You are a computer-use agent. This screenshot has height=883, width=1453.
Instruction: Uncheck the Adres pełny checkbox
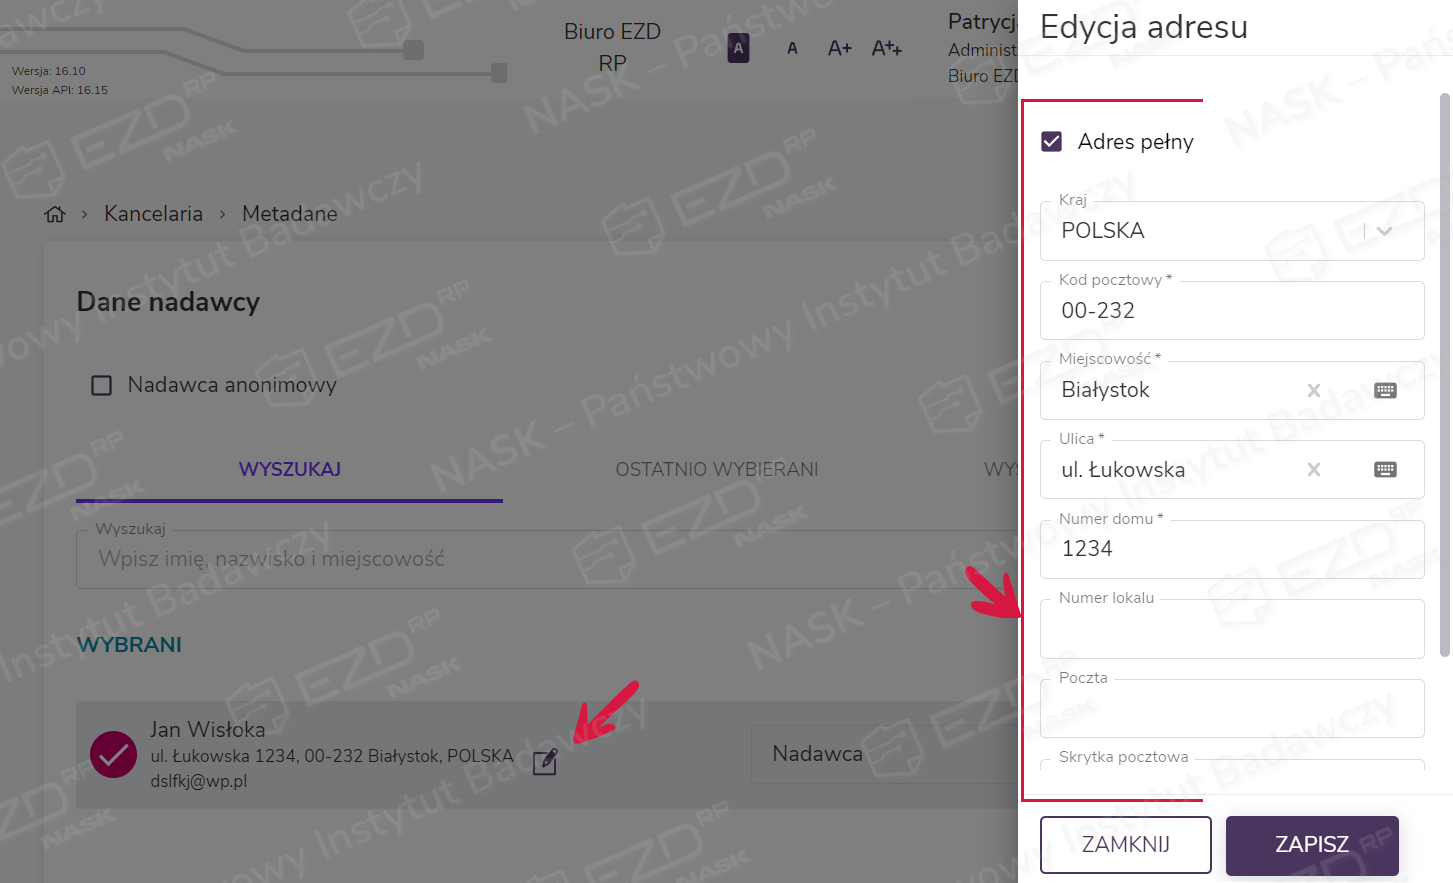1052,142
